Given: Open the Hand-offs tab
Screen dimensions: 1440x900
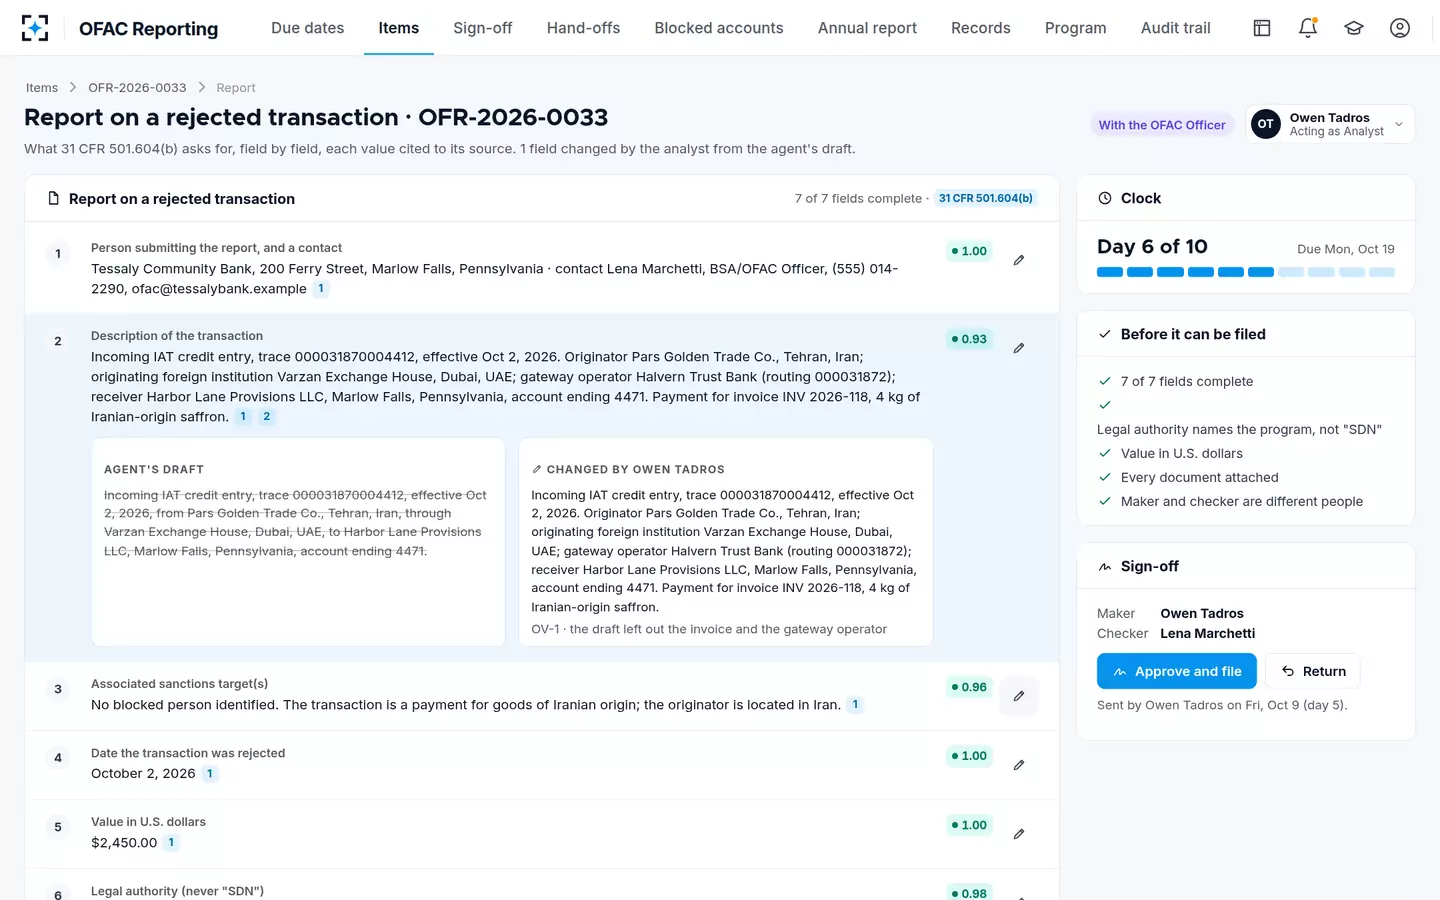Looking at the screenshot, I should [584, 28].
